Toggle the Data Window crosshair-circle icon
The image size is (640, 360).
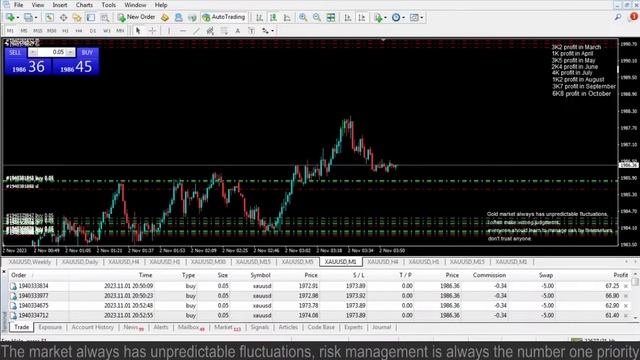pyautogui.click(x=63, y=18)
